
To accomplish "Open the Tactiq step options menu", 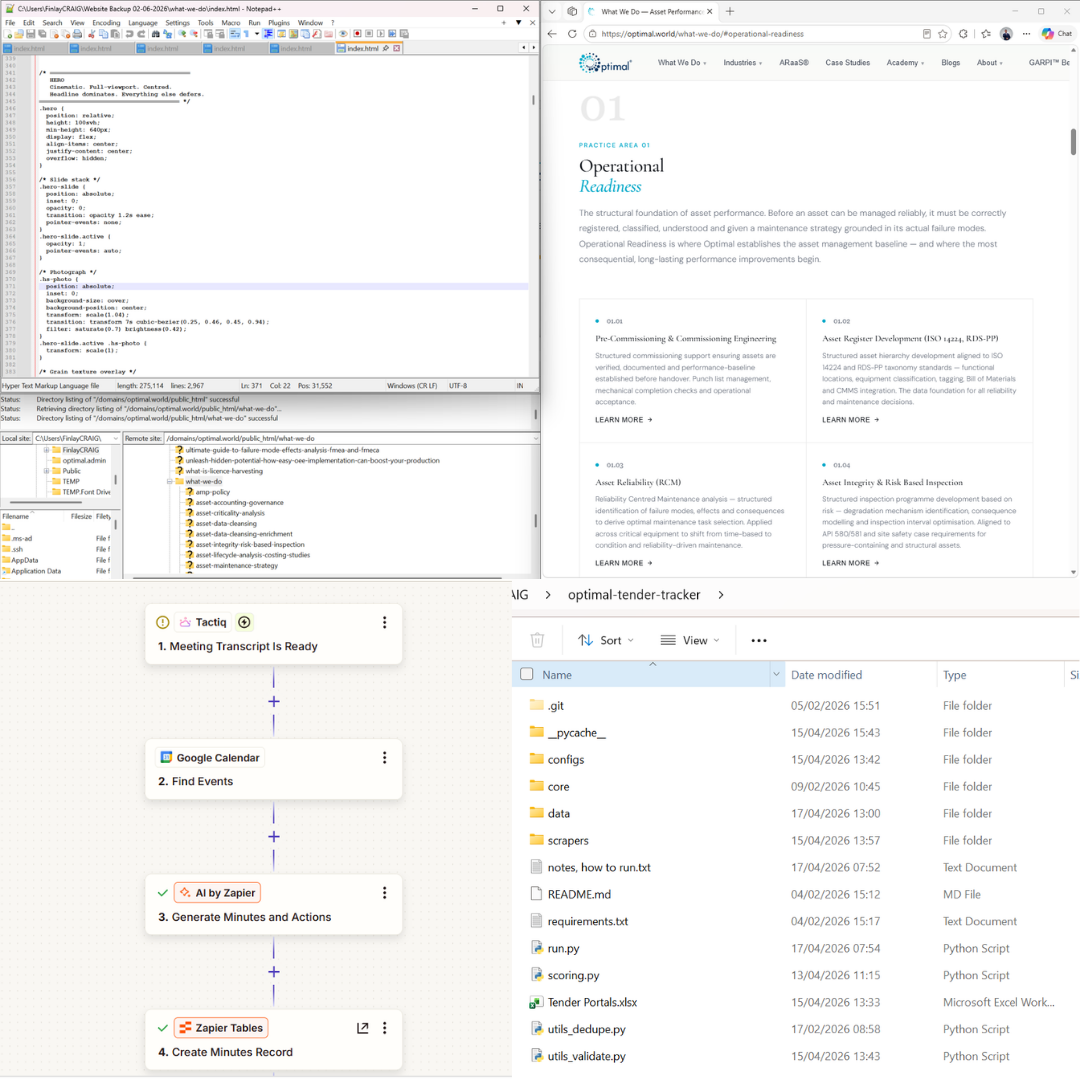I will coord(384,622).
